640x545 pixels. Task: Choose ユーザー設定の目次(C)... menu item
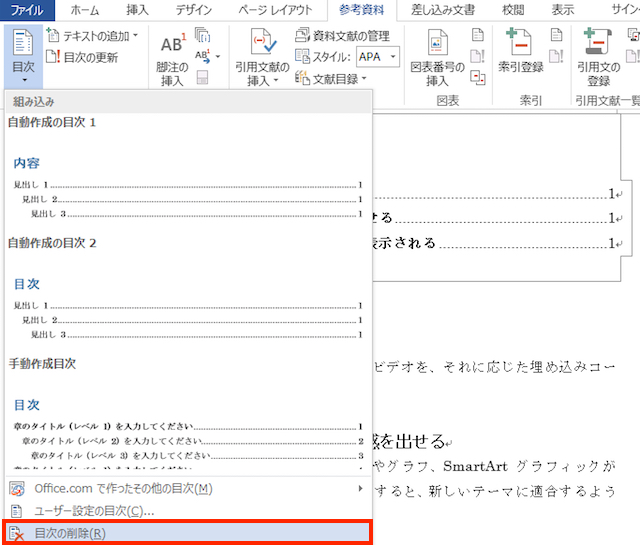188,511
